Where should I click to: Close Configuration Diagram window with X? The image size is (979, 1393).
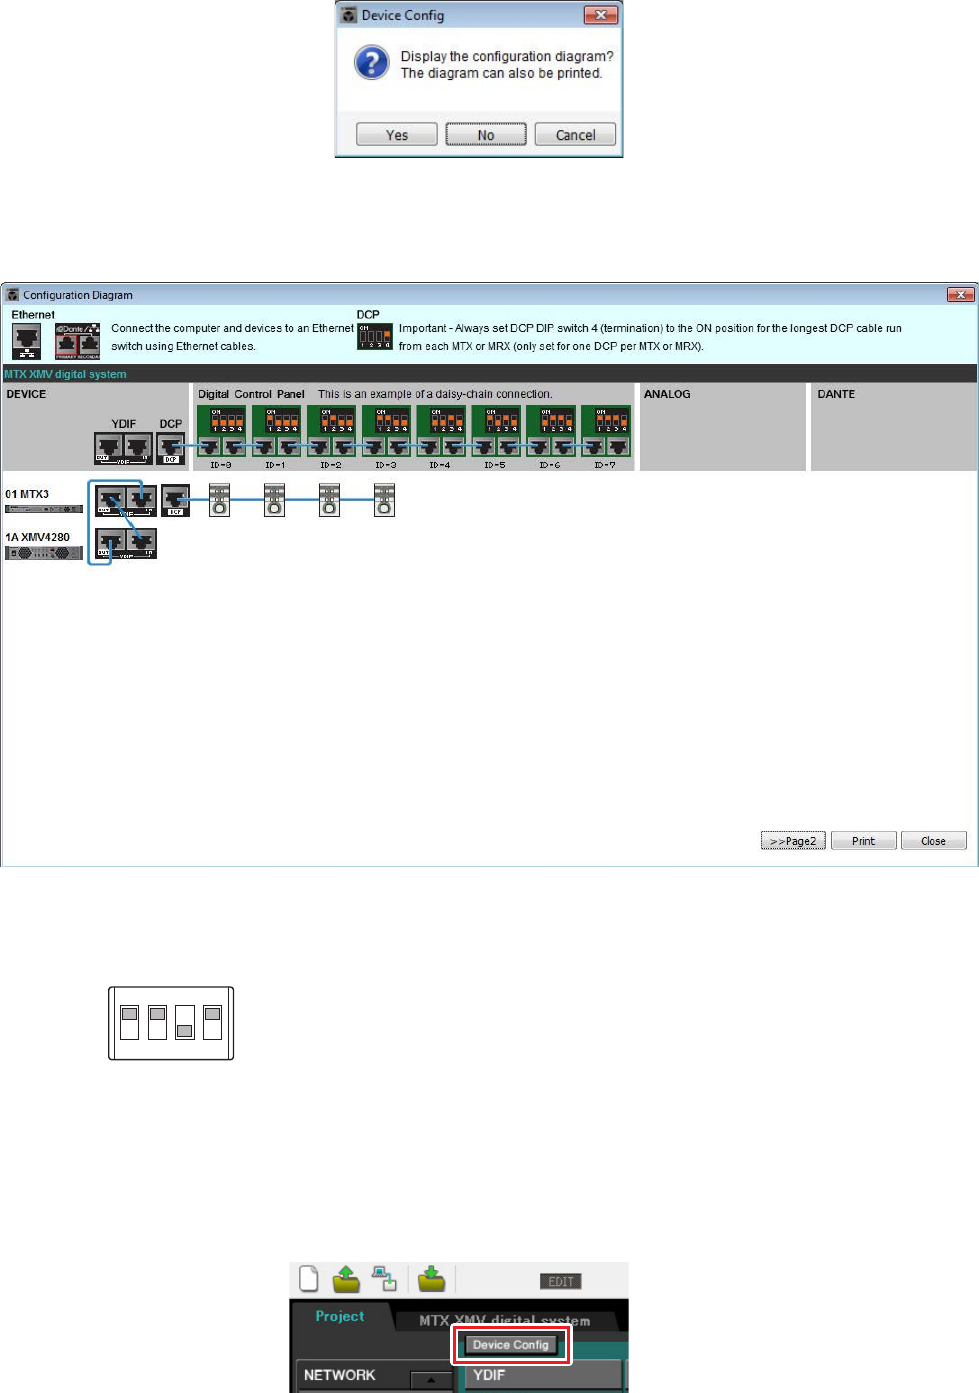960,294
